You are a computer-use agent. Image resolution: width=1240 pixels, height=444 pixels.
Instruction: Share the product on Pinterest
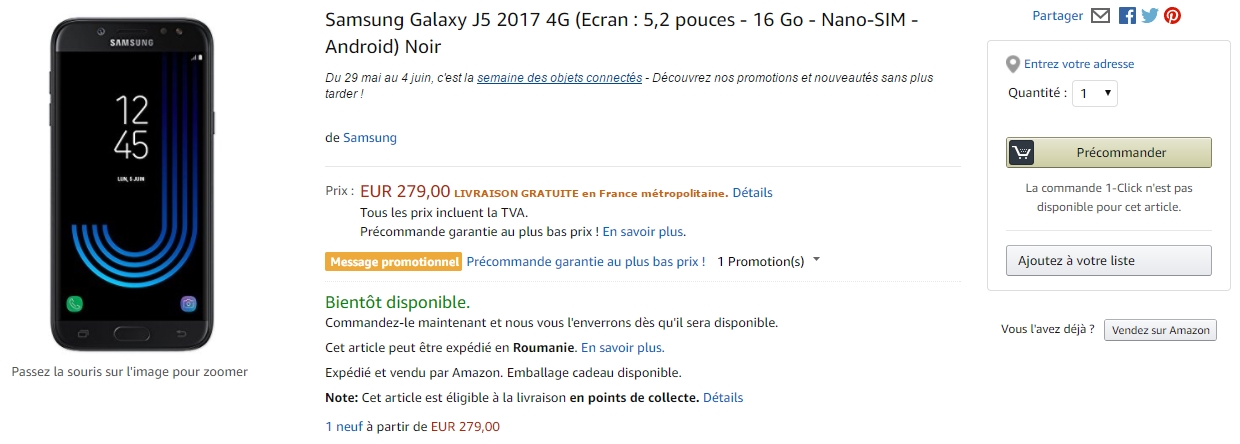(x=1172, y=16)
